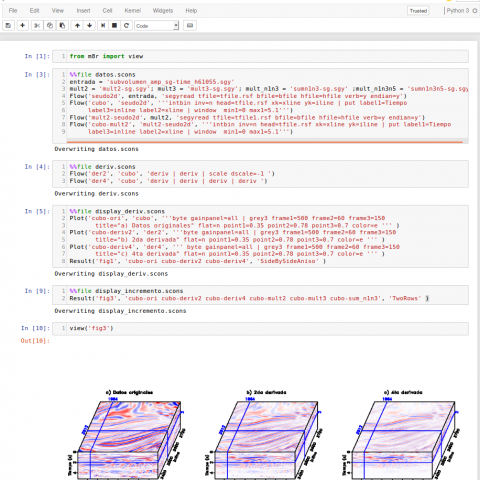Move selected cell up arrow

tap(77, 26)
